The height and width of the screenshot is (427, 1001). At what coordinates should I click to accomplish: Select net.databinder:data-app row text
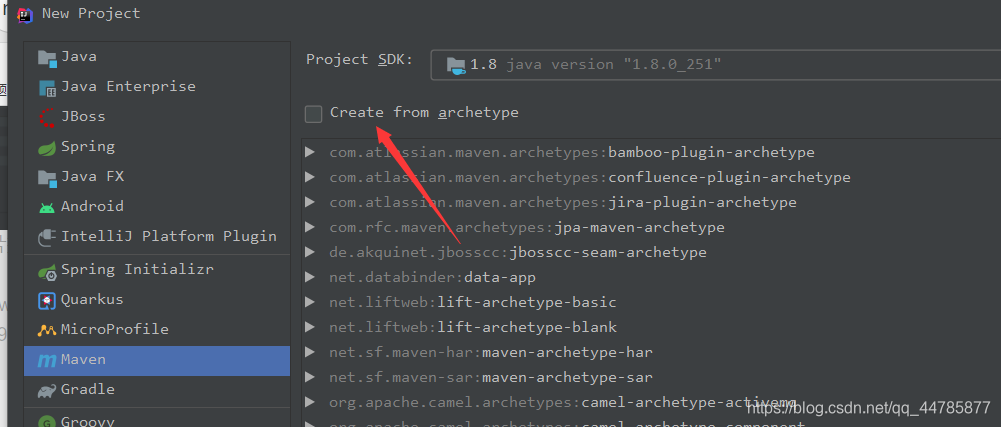(432, 278)
